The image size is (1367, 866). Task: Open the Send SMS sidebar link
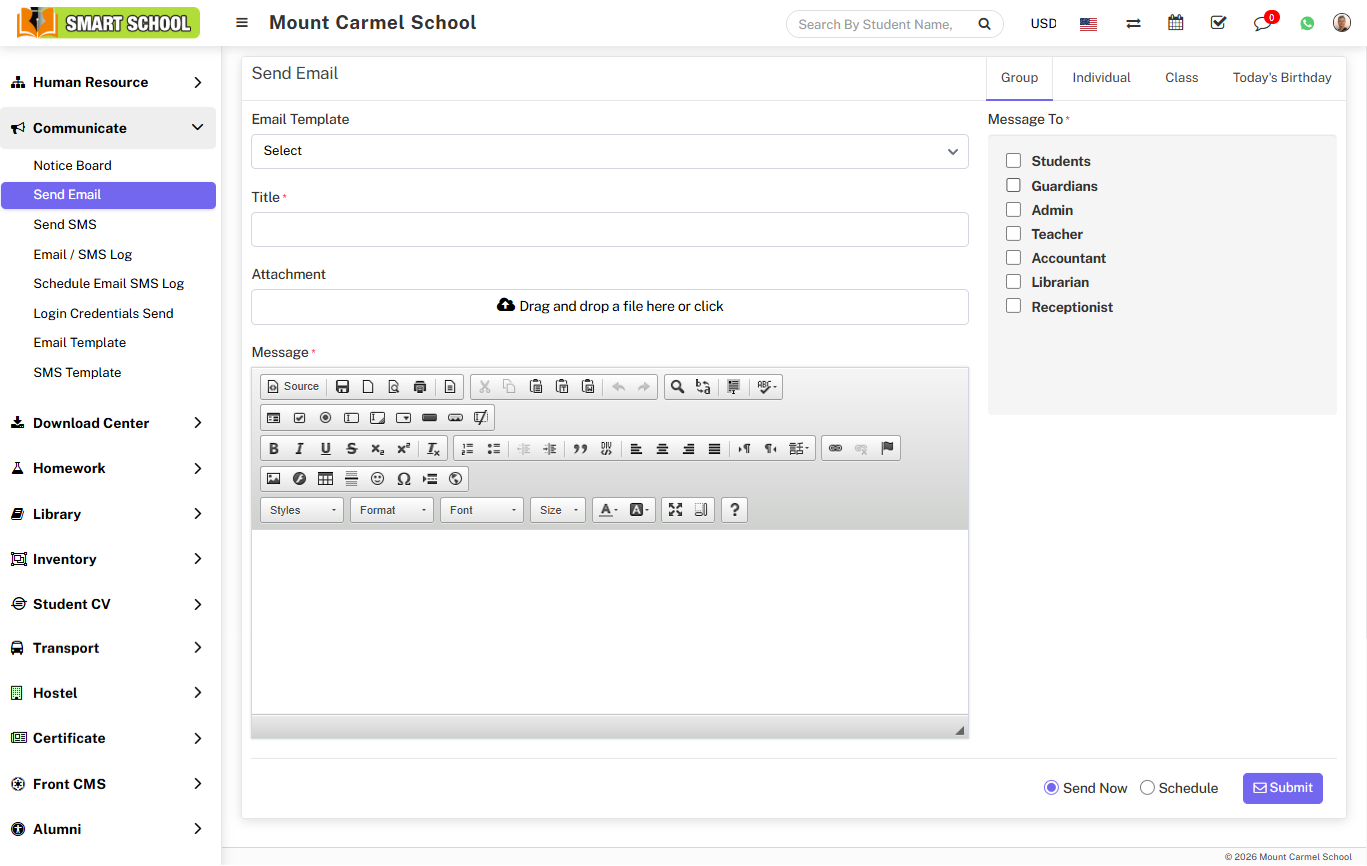coord(65,225)
